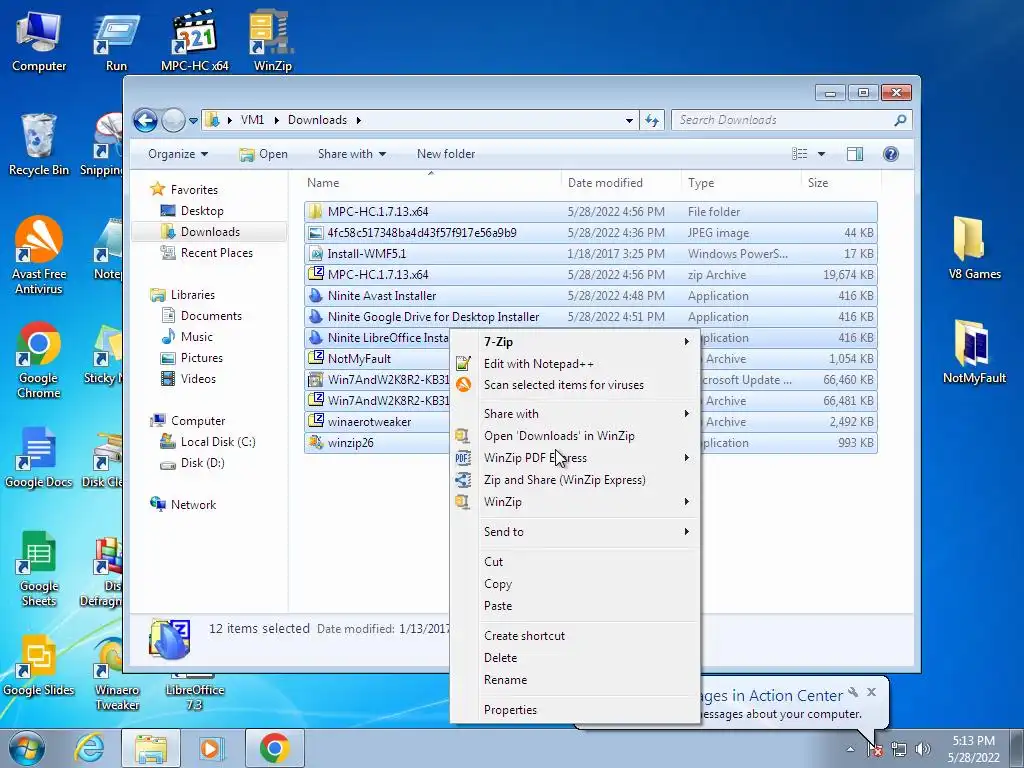Open the Share with toolbar dropdown

click(x=351, y=154)
